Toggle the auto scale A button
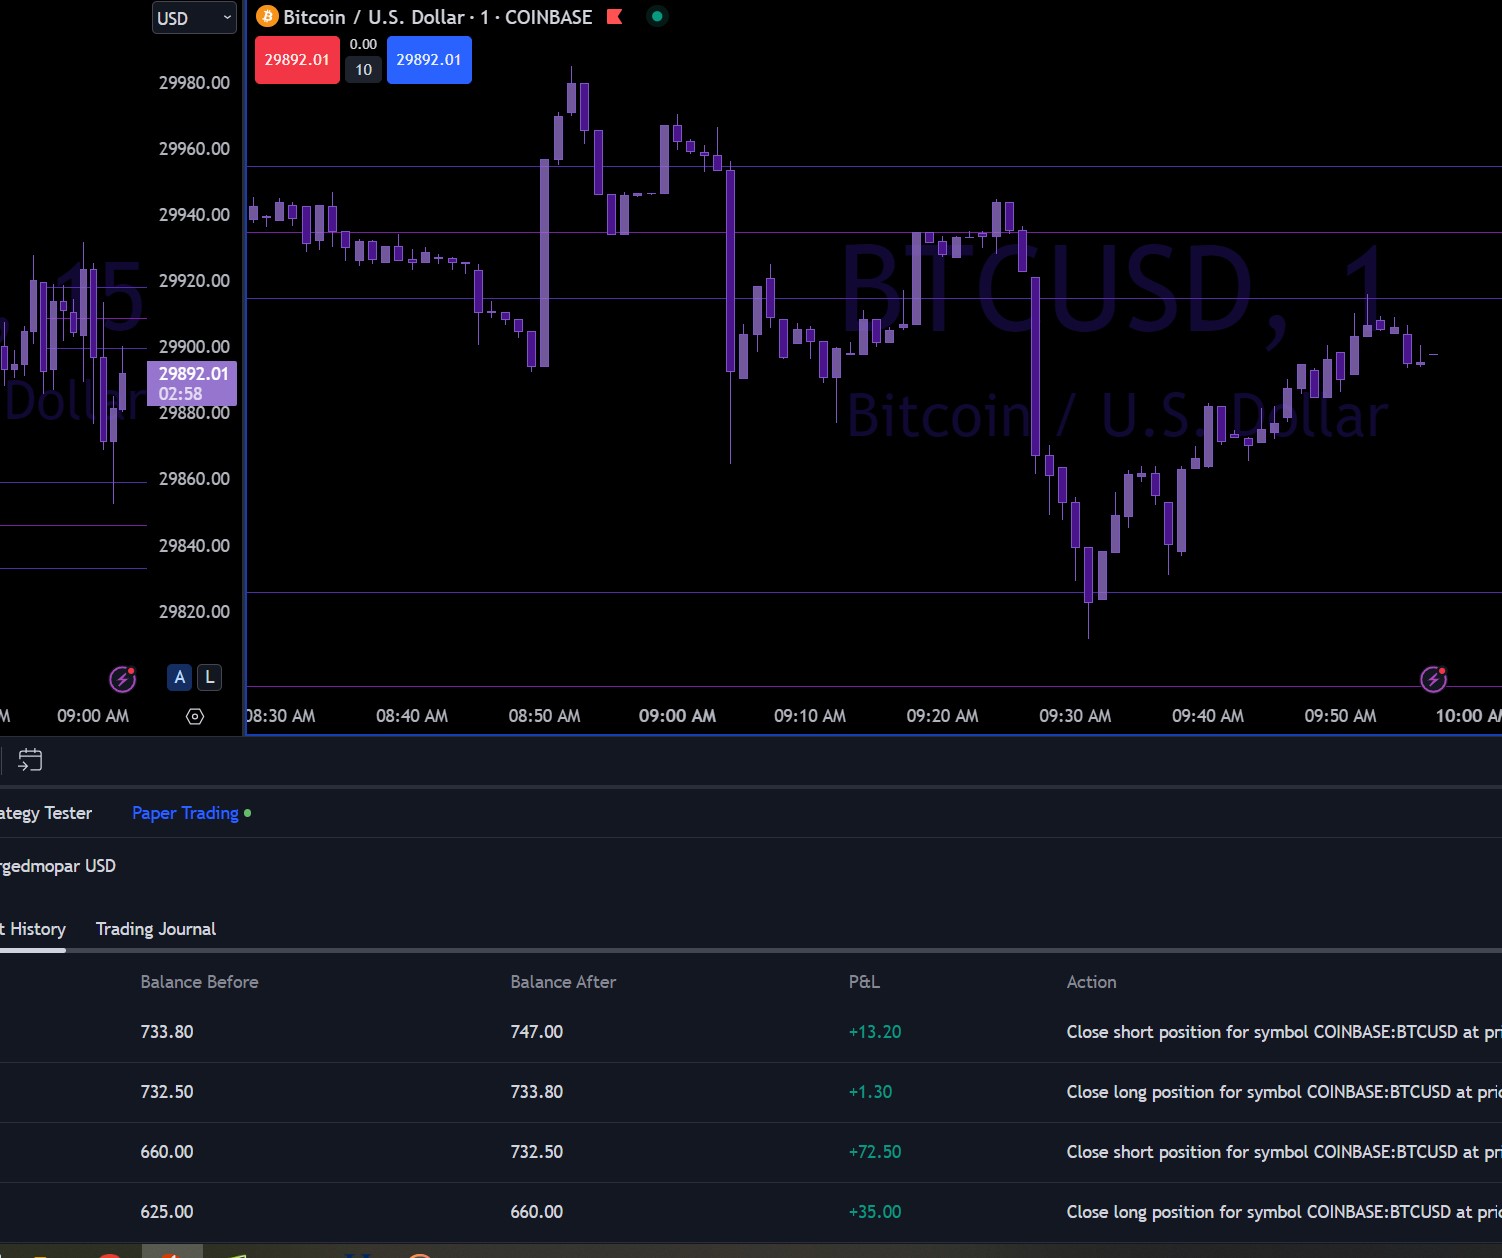This screenshot has height=1258, width=1502. tap(180, 677)
